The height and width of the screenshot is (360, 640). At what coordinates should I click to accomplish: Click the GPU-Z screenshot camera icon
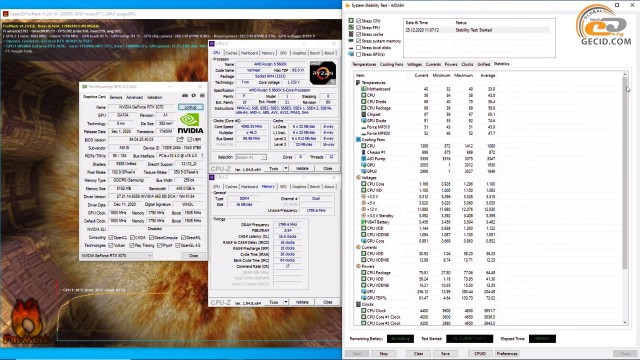click(185, 96)
